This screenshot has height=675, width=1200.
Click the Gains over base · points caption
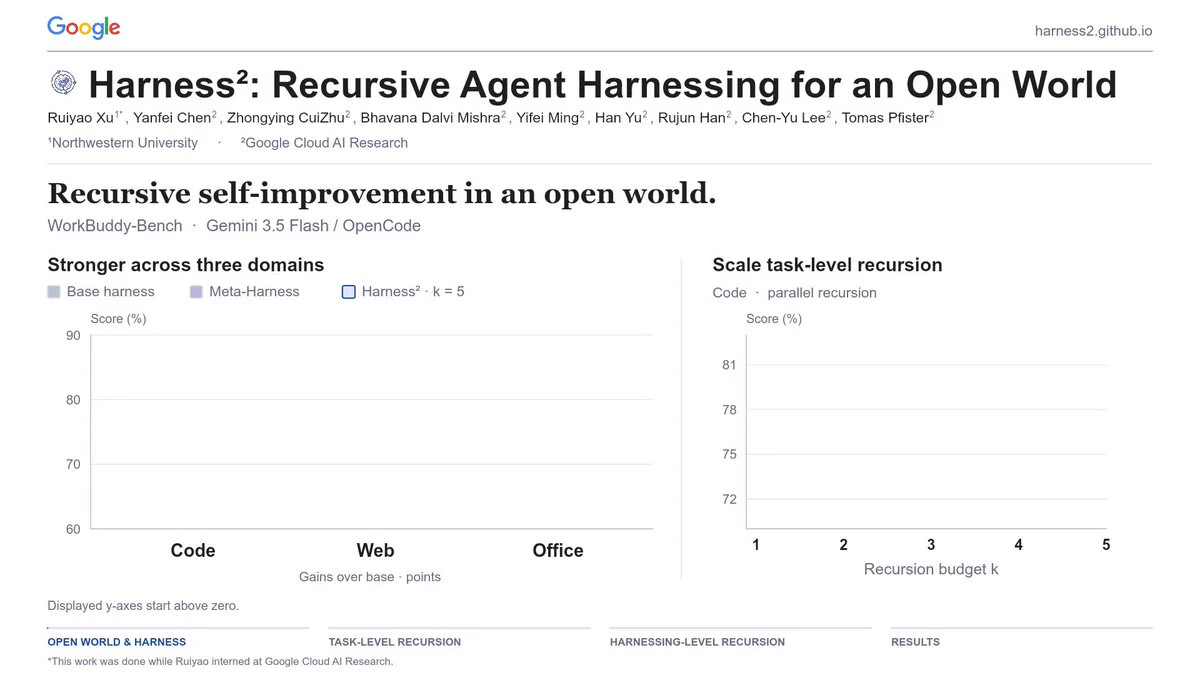click(370, 577)
